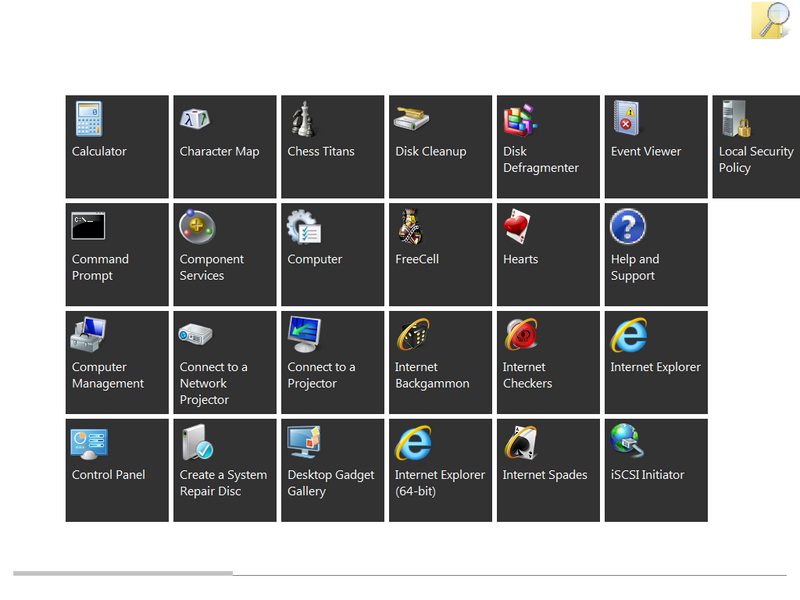This screenshot has width=800, height=600.
Task: Open the Calculator app tile
Action: tap(117, 146)
